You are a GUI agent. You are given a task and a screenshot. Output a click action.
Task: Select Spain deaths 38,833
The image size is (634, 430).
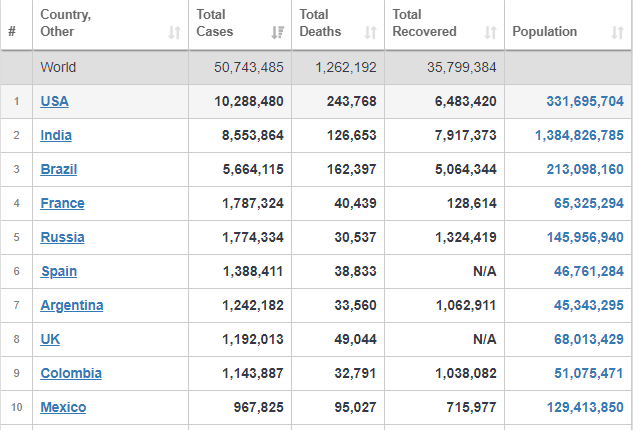coord(355,271)
